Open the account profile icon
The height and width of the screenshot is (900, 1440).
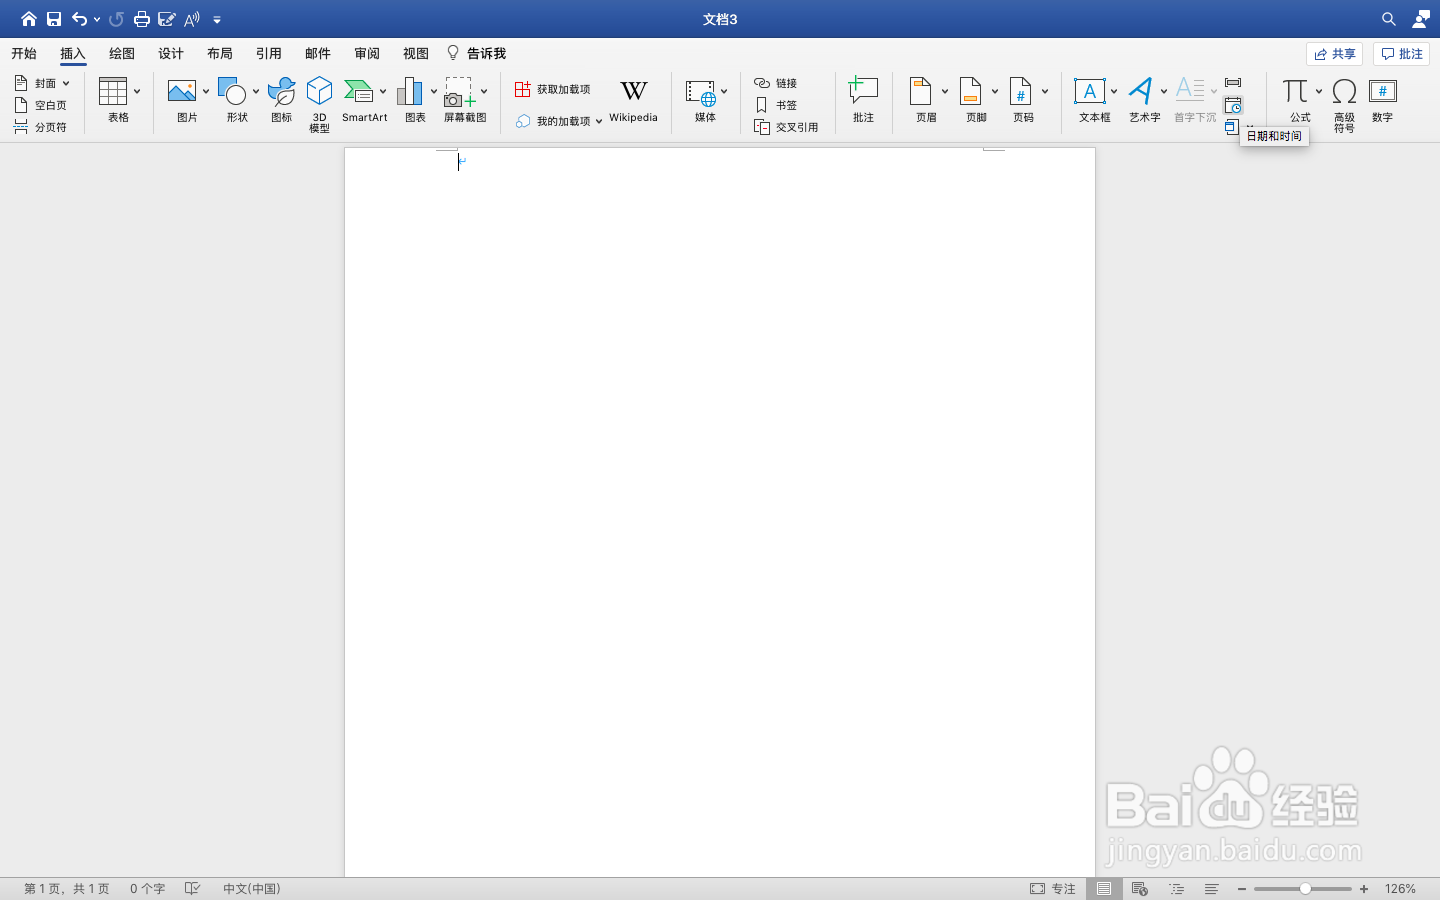1421,19
